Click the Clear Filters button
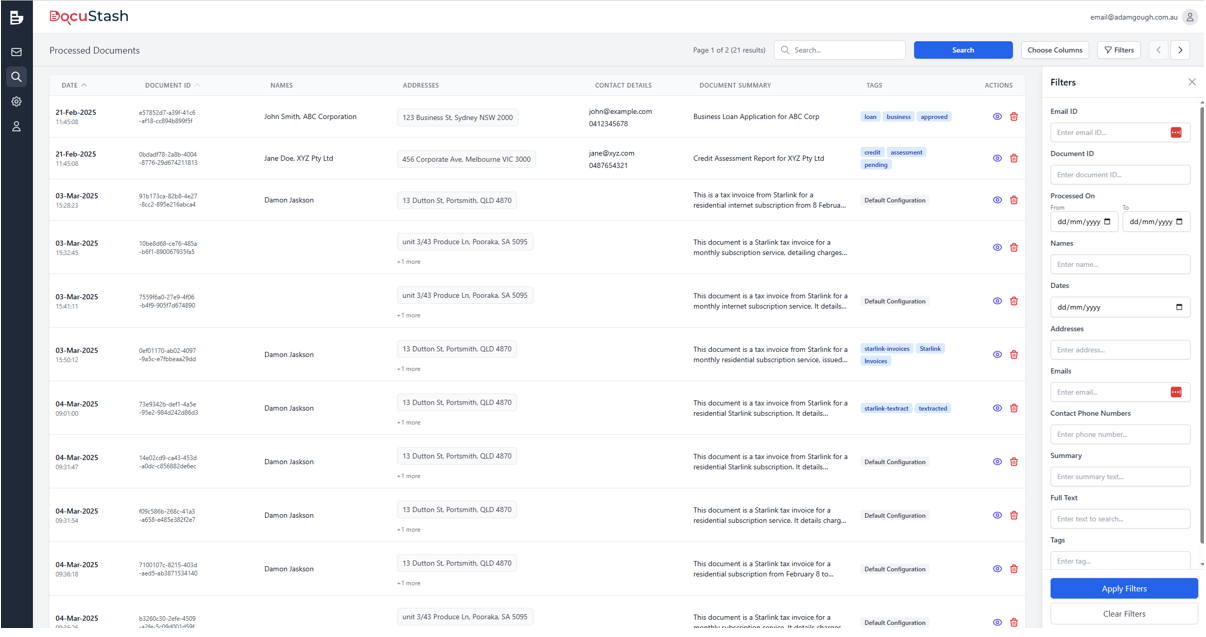 pyautogui.click(x=1124, y=614)
